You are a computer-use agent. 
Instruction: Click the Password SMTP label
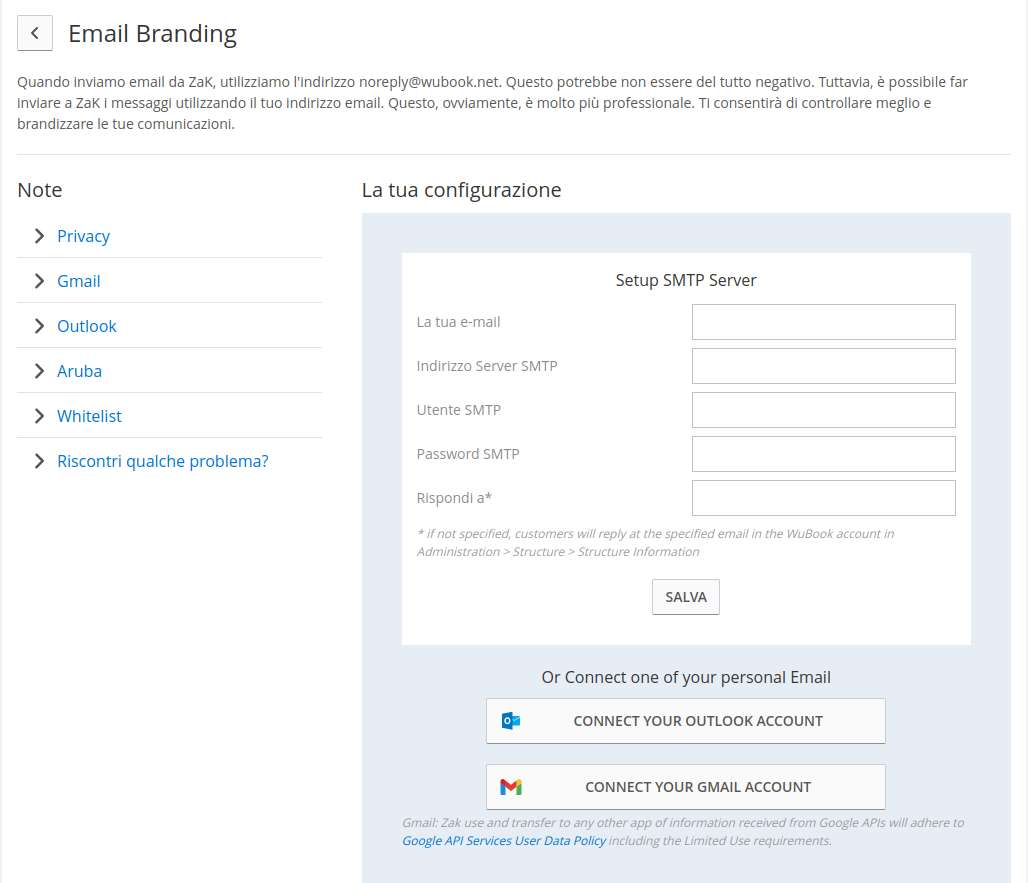tap(468, 454)
